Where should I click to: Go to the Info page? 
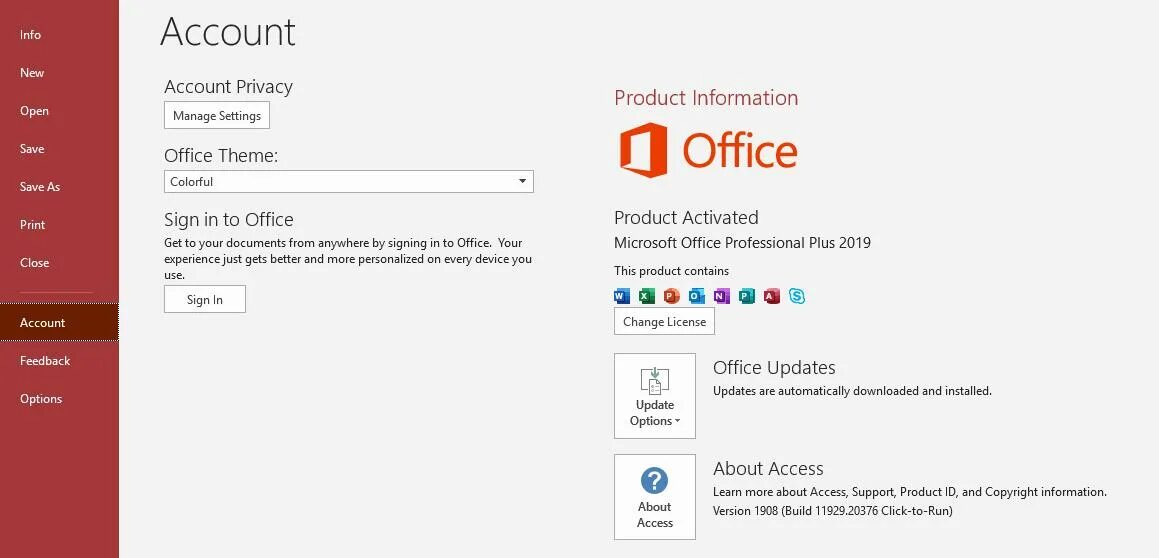tap(31, 35)
